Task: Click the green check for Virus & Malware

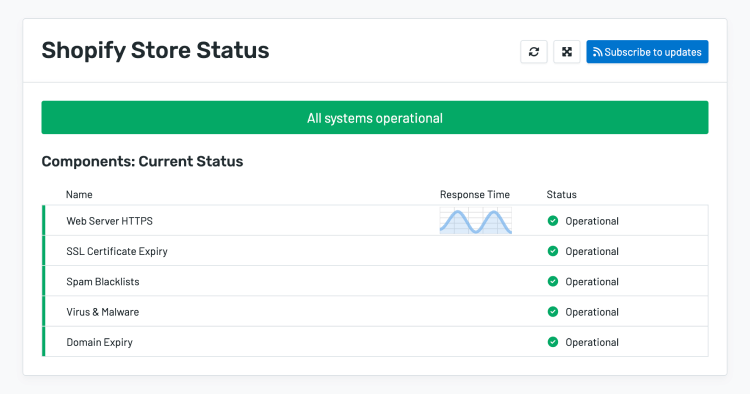Action: (x=553, y=312)
